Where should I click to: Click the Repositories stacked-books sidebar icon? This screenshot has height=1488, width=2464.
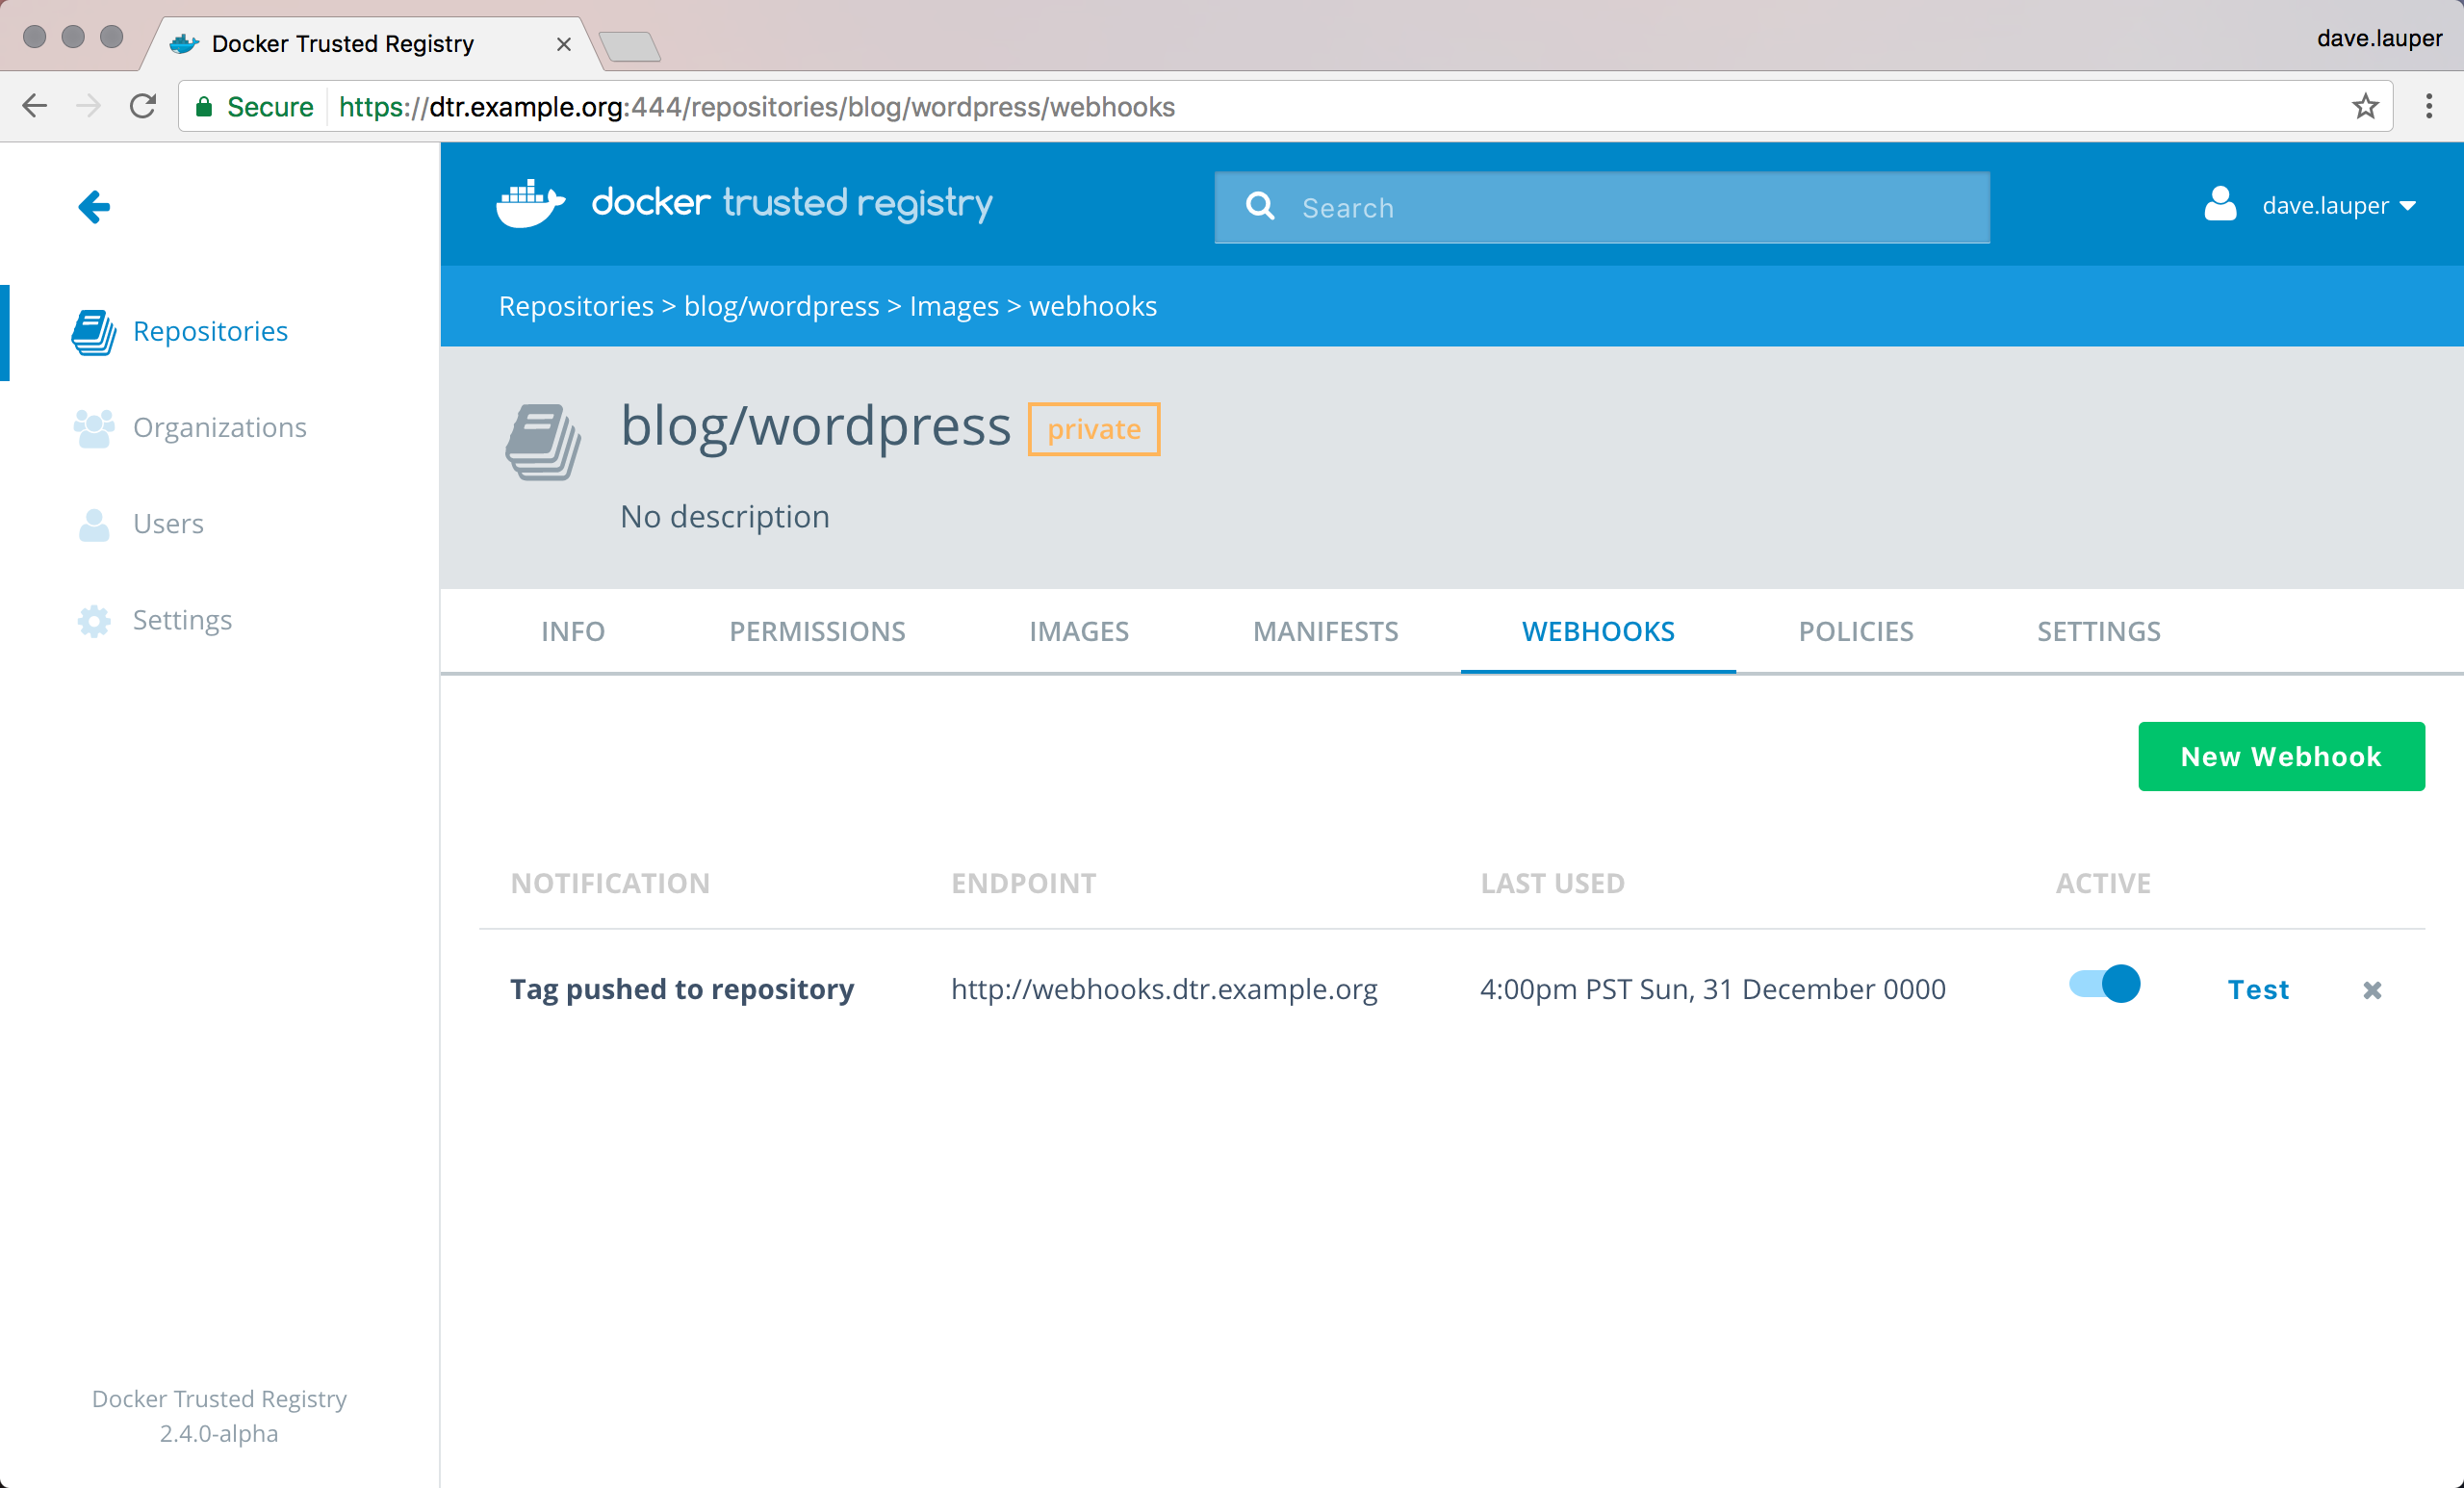coord(94,332)
